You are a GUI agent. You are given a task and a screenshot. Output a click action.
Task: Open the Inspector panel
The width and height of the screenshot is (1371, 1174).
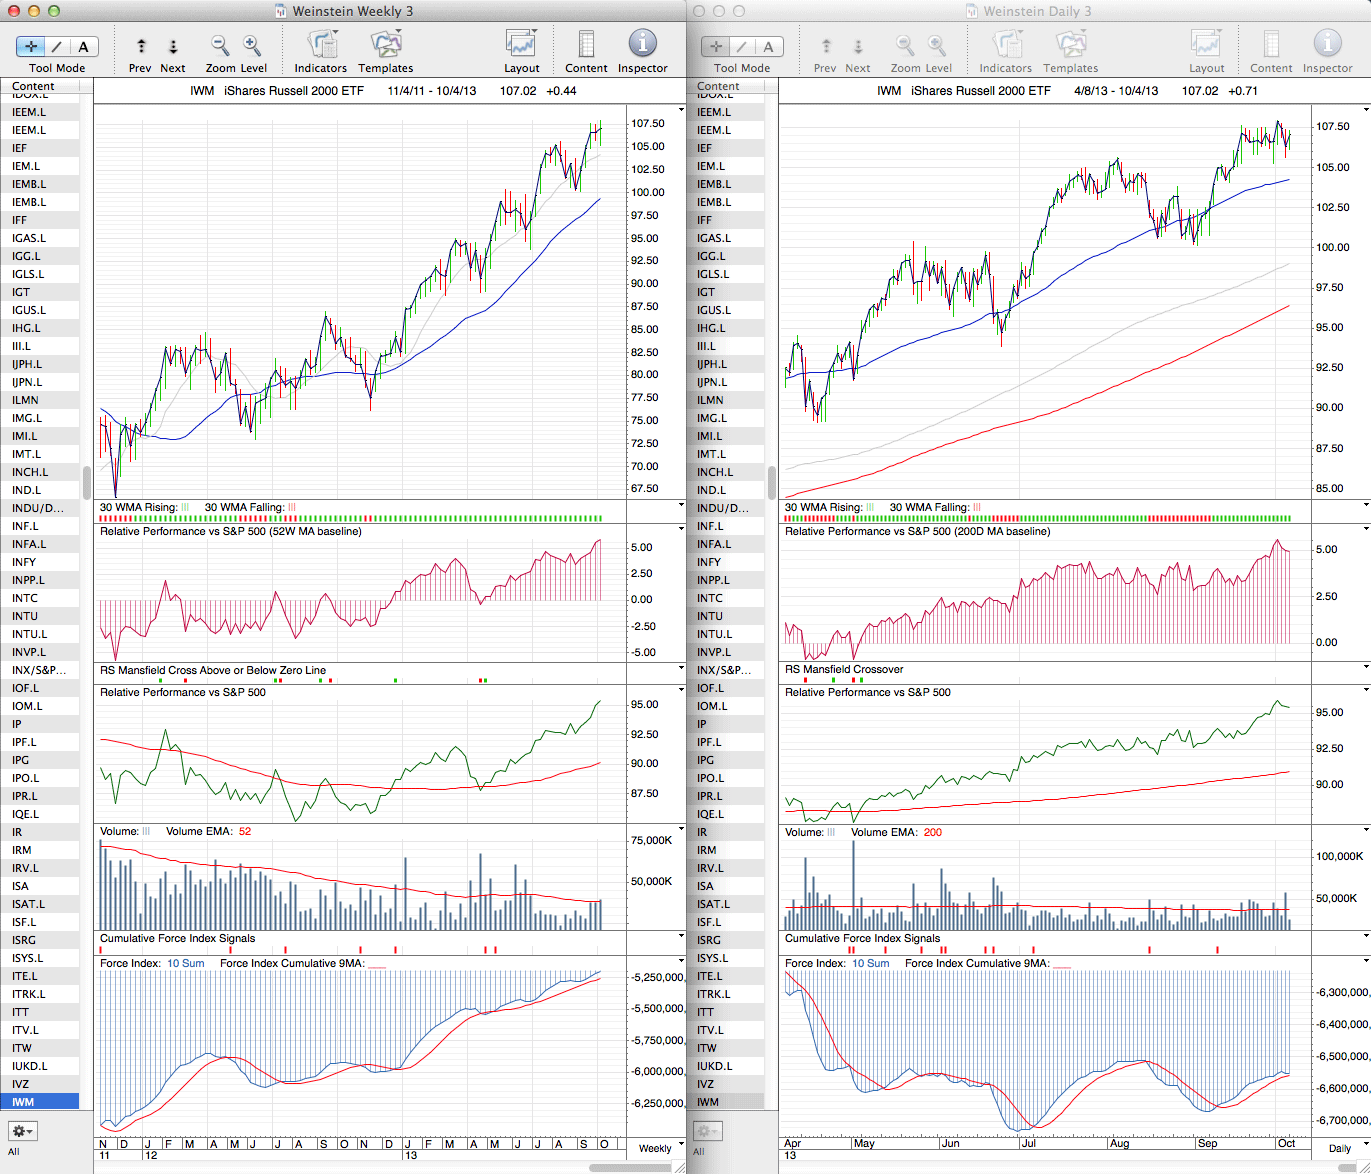point(642,44)
